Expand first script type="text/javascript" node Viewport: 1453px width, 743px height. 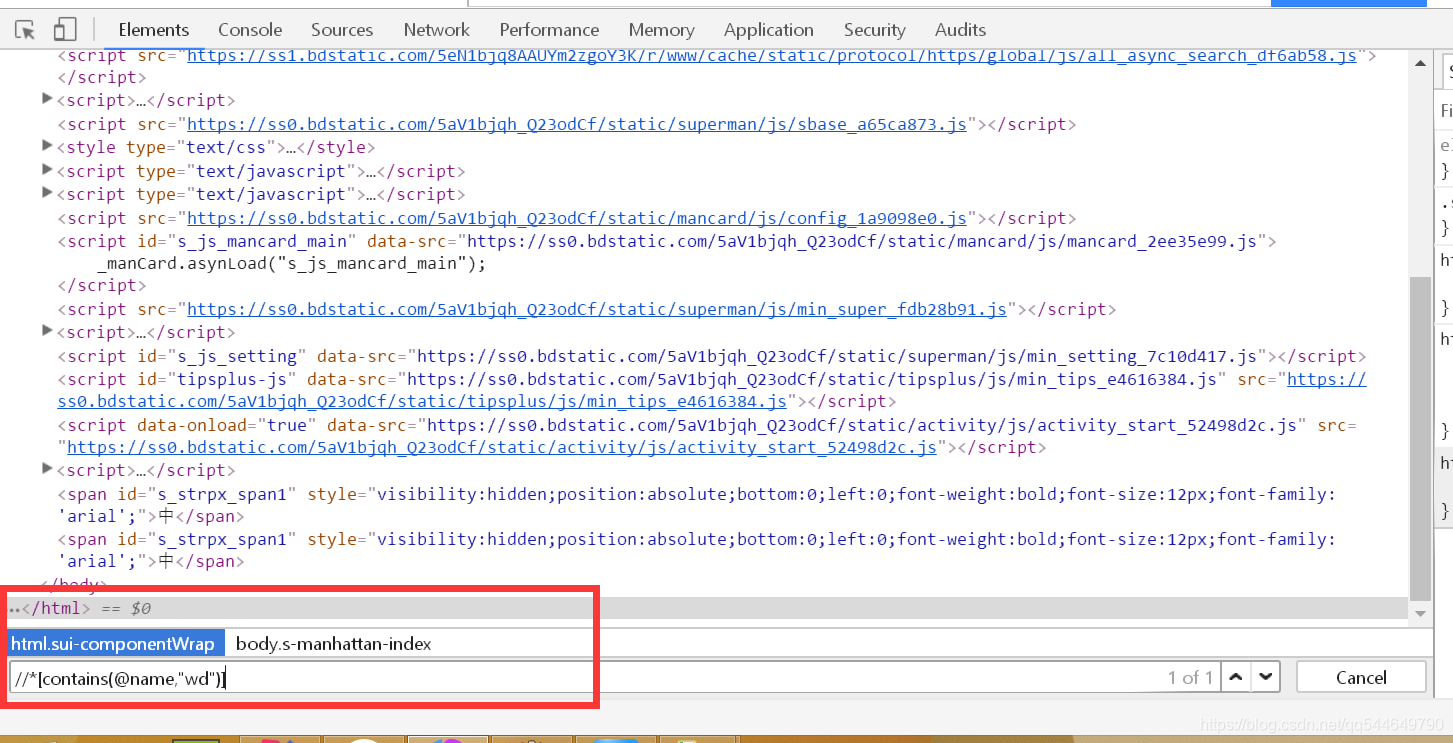pos(47,170)
